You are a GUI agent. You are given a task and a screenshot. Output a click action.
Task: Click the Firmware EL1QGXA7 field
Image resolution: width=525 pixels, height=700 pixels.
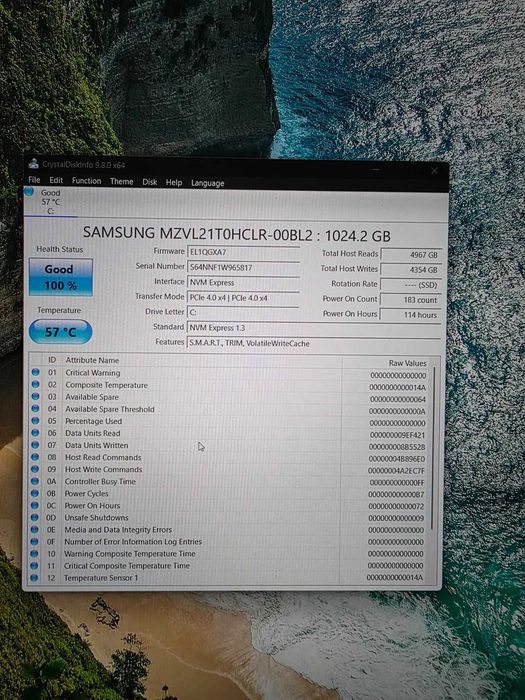[243, 253]
